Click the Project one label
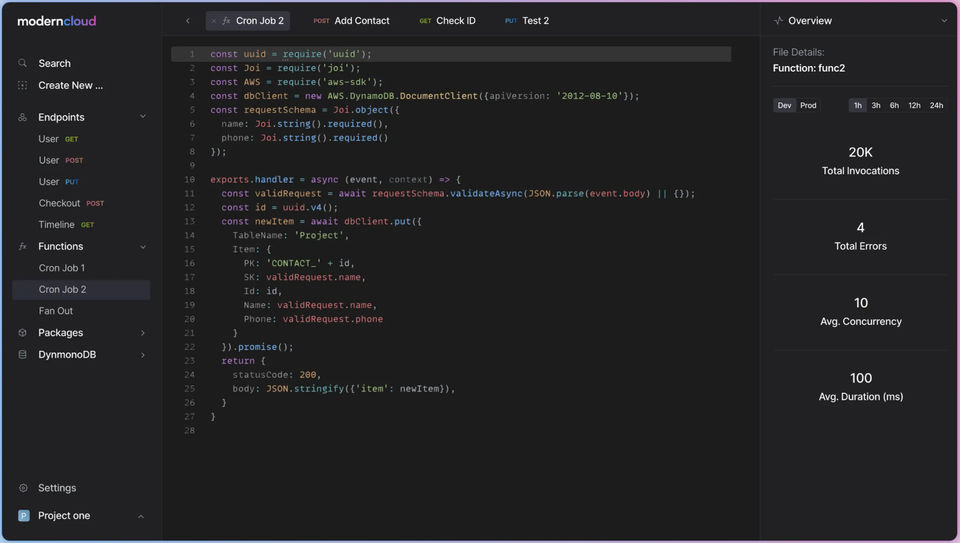This screenshot has width=960, height=543. 64,515
